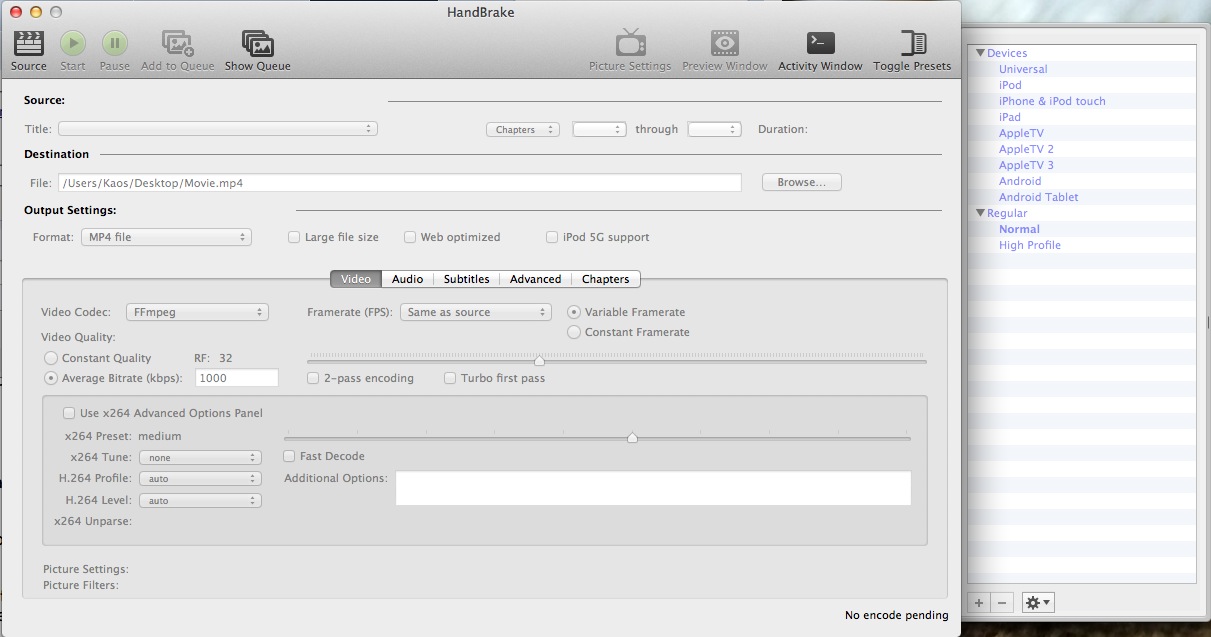1211x637 pixels.
Task: Switch to the Subtitles tab
Action: tap(467, 279)
